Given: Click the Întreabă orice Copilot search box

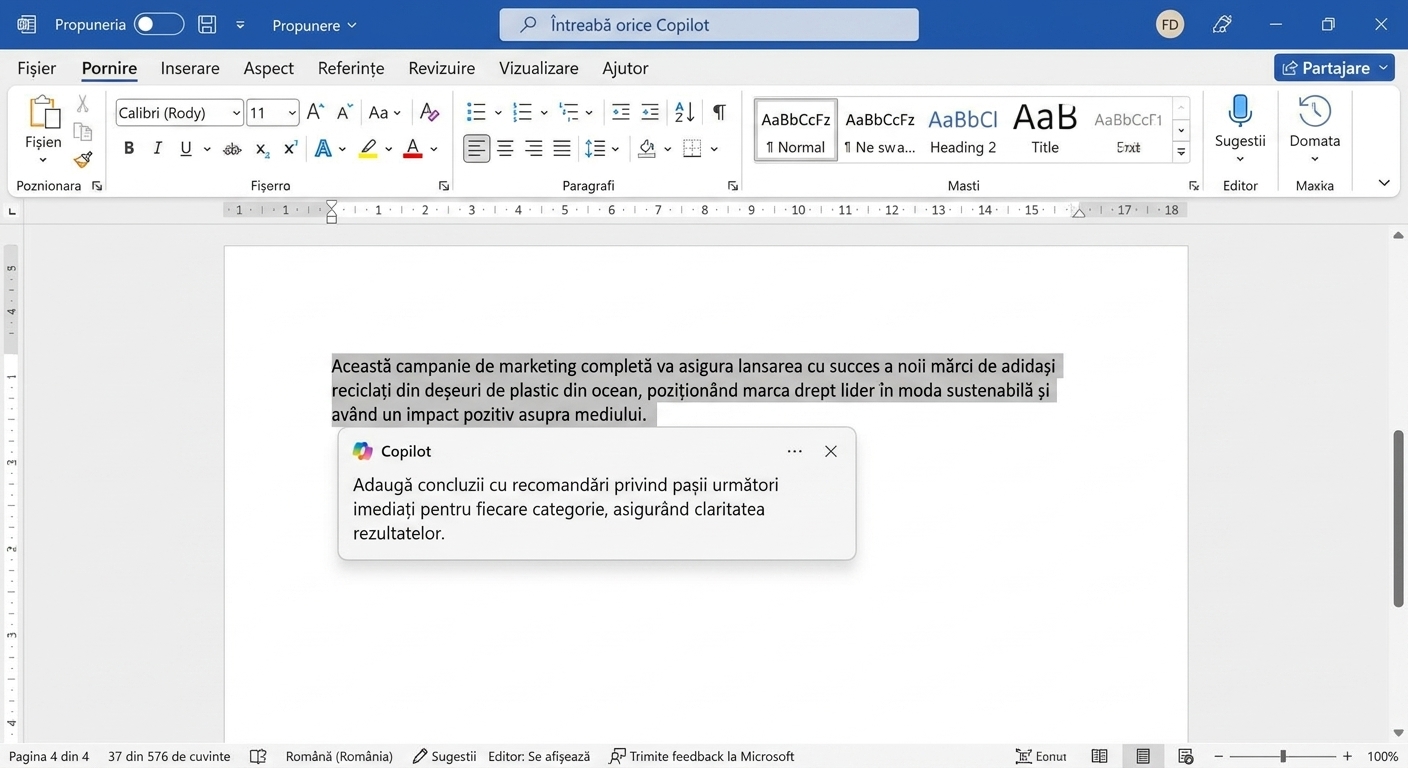Looking at the screenshot, I should [x=709, y=25].
